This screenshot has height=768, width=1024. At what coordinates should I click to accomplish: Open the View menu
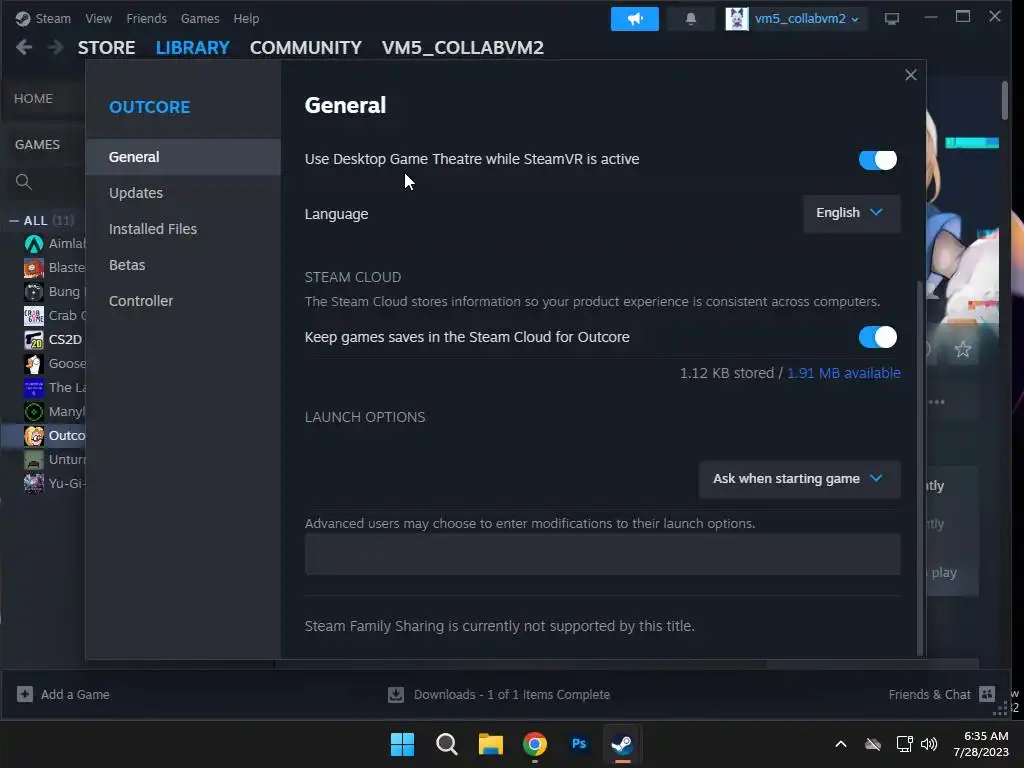click(x=98, y=18)
